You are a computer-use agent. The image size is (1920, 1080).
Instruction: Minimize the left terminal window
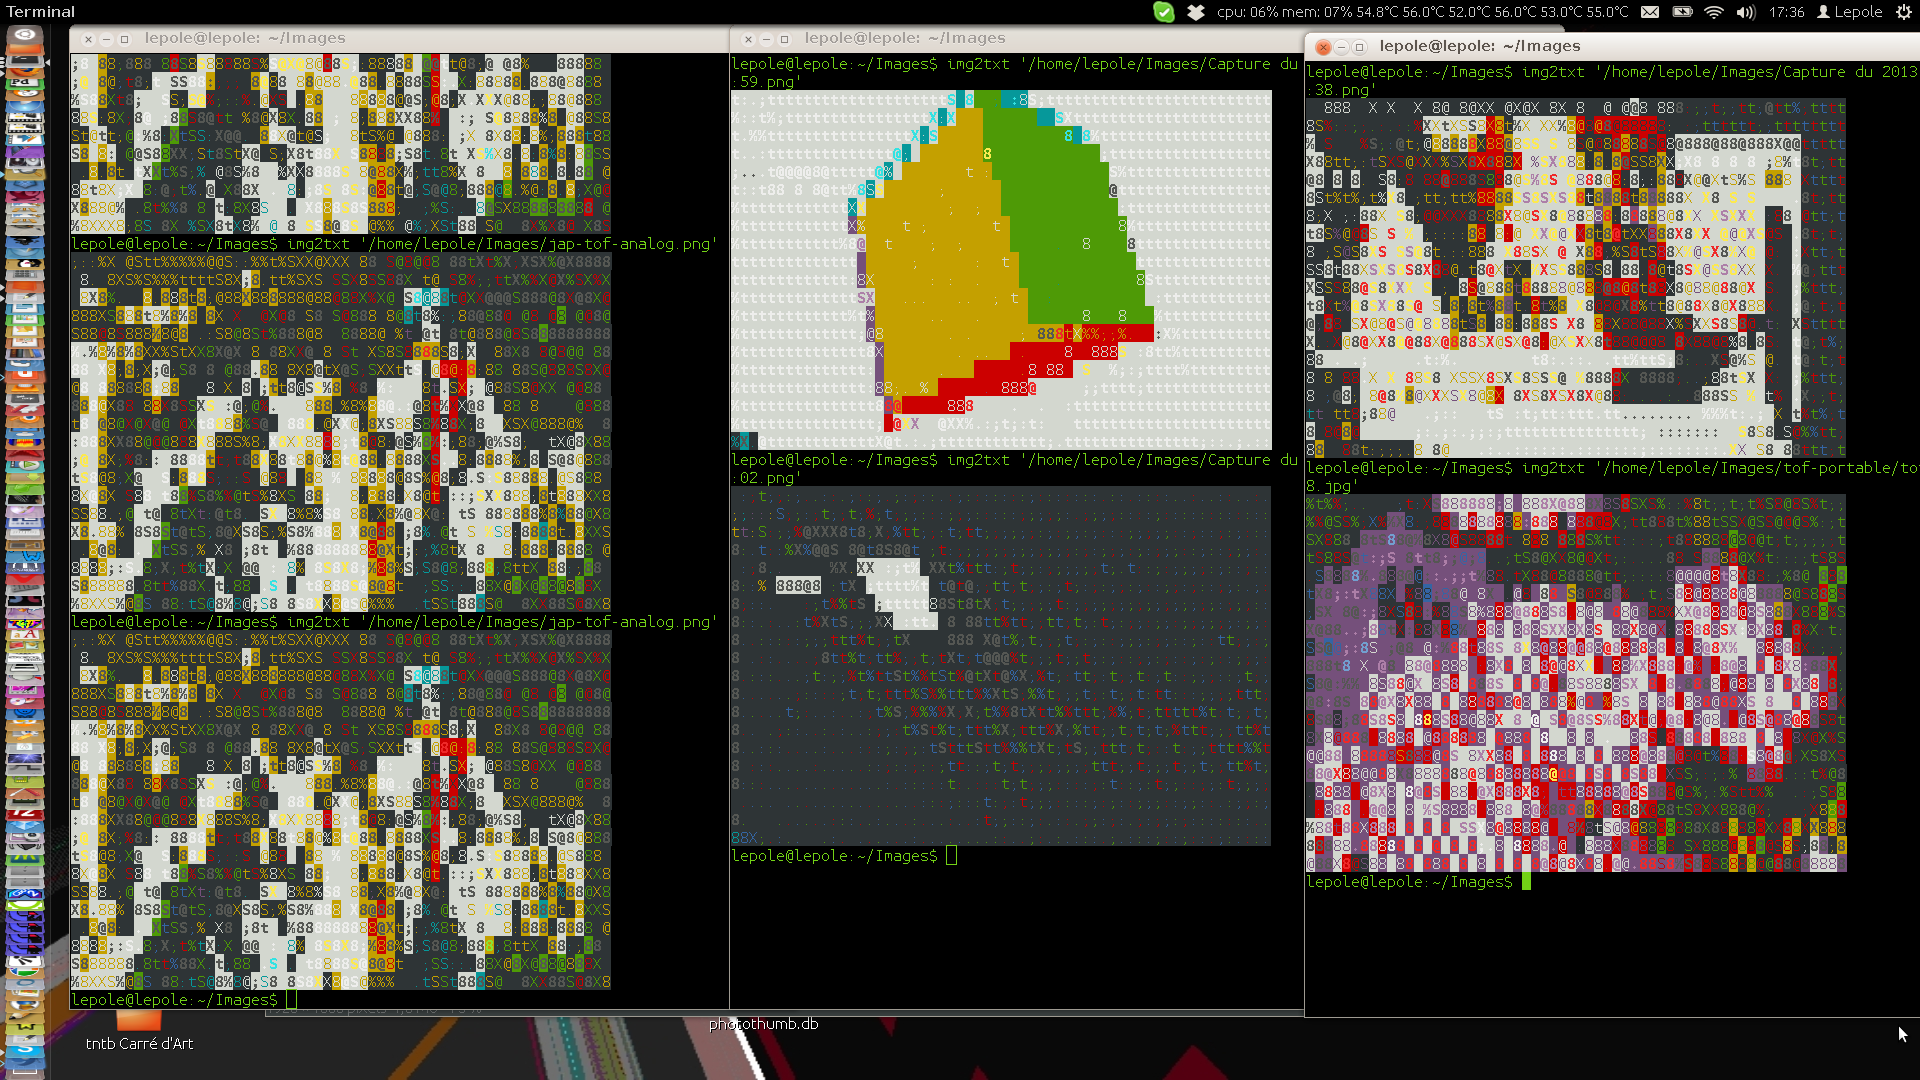point(106,39)
